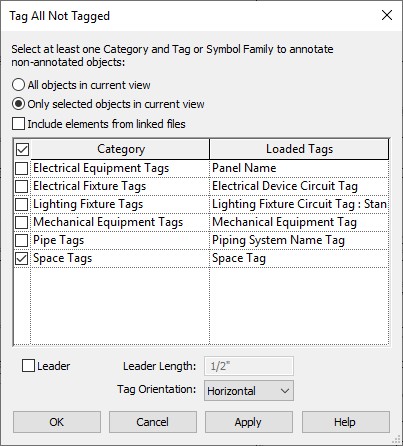Uncheck the Space Tags checkbox

tap(22, 259)
